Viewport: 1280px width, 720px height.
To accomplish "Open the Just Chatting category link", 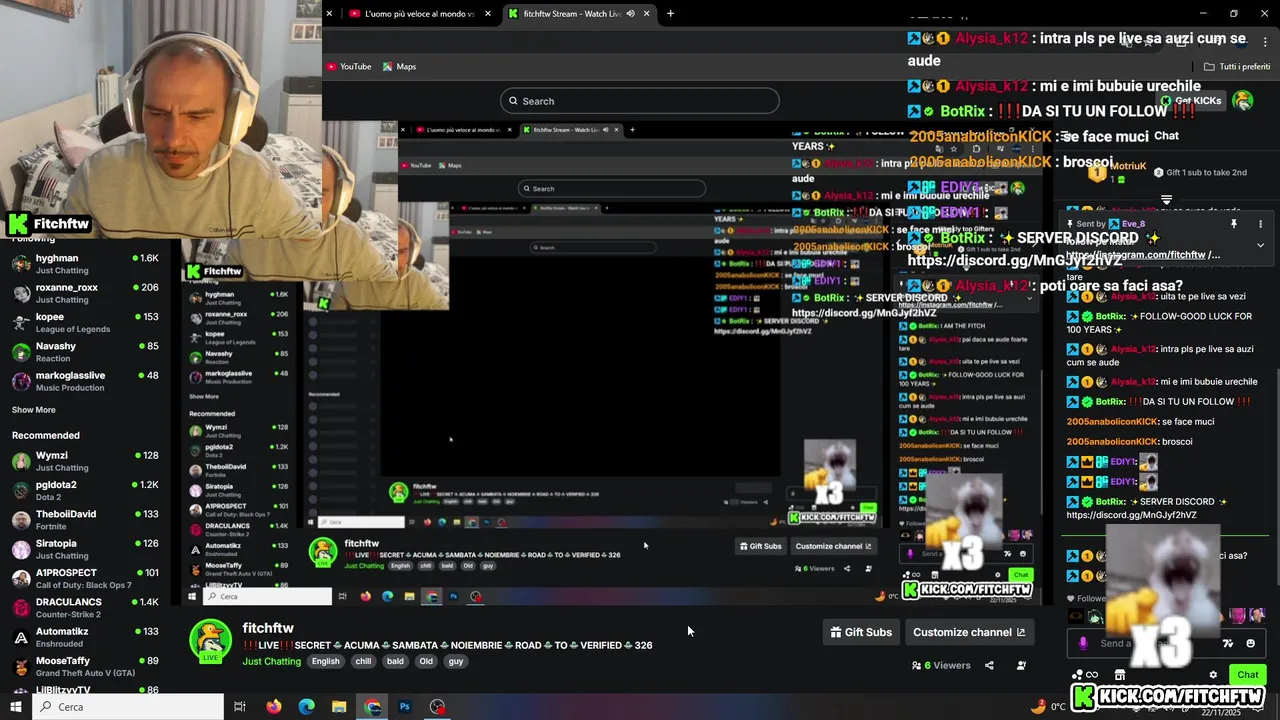I will point(271,661).
